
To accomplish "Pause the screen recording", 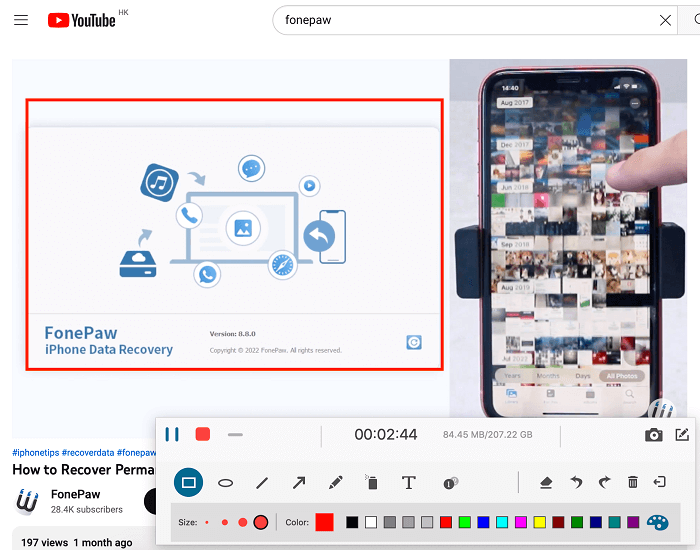I will 172,434.
